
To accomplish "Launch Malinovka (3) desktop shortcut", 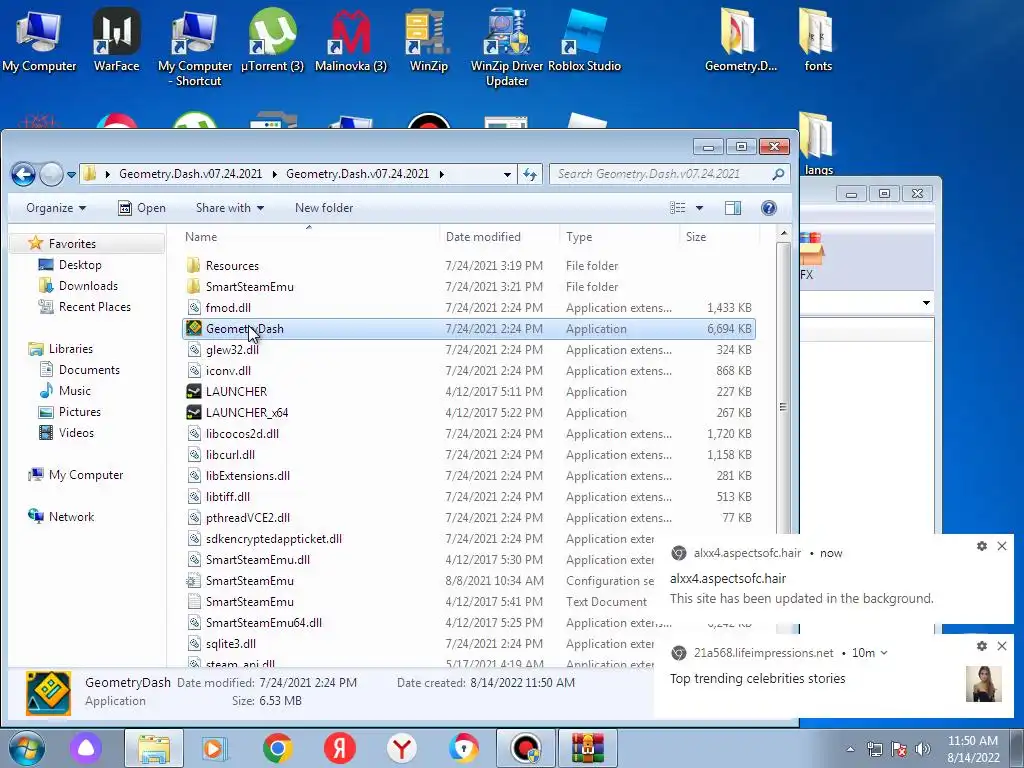I will tap(351, 39).
